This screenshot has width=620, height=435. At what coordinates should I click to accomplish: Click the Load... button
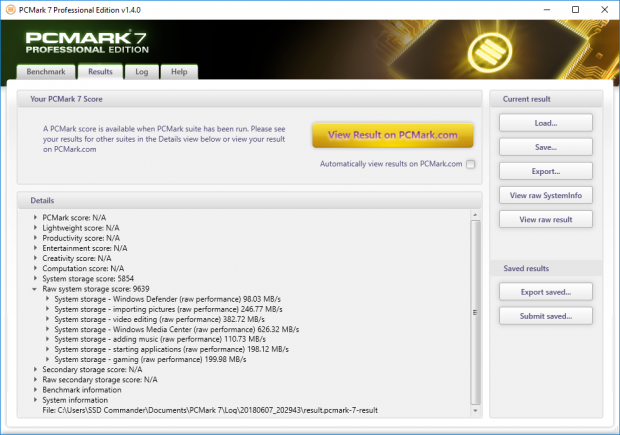(546, 123)
